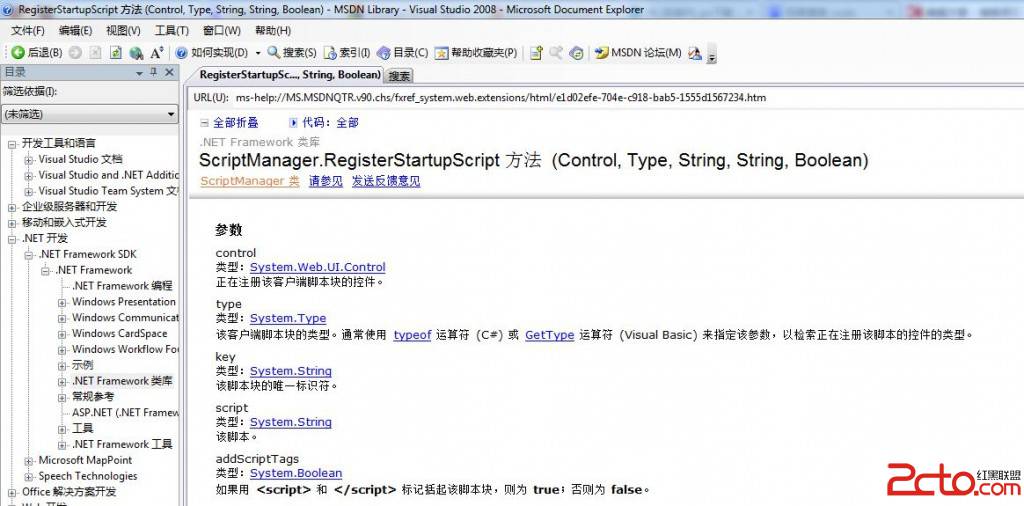1024x506 pixels.
Task: Click the 后退(B) back button
Action: click(x=37, y=53)
